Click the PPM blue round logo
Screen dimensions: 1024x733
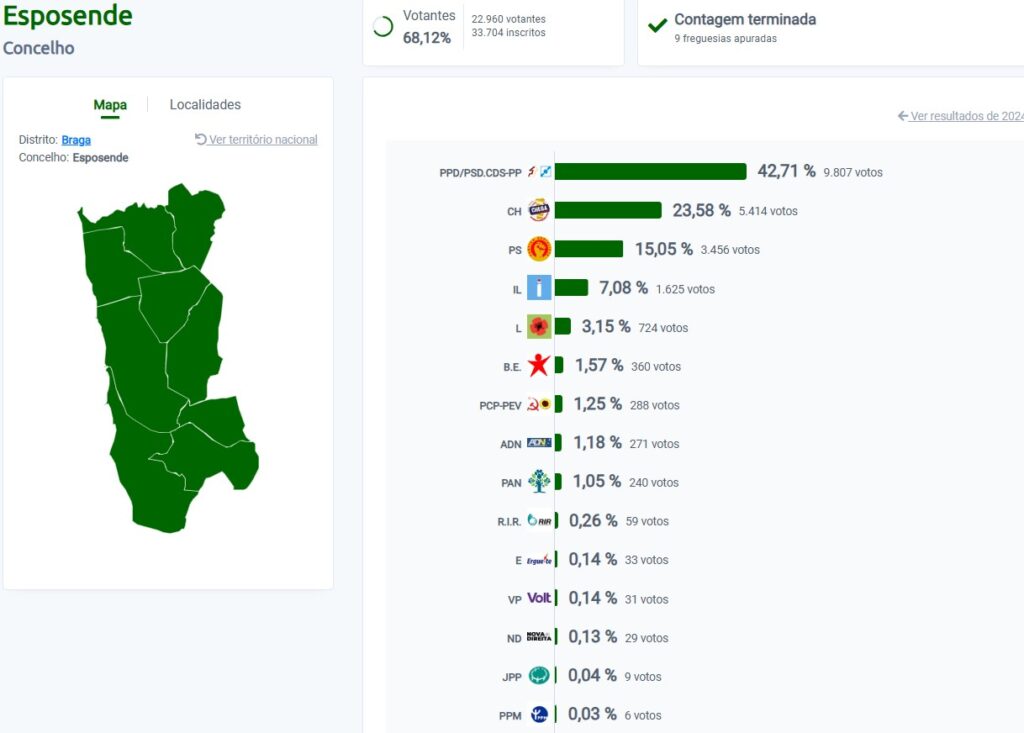click(x=539, y=715)
